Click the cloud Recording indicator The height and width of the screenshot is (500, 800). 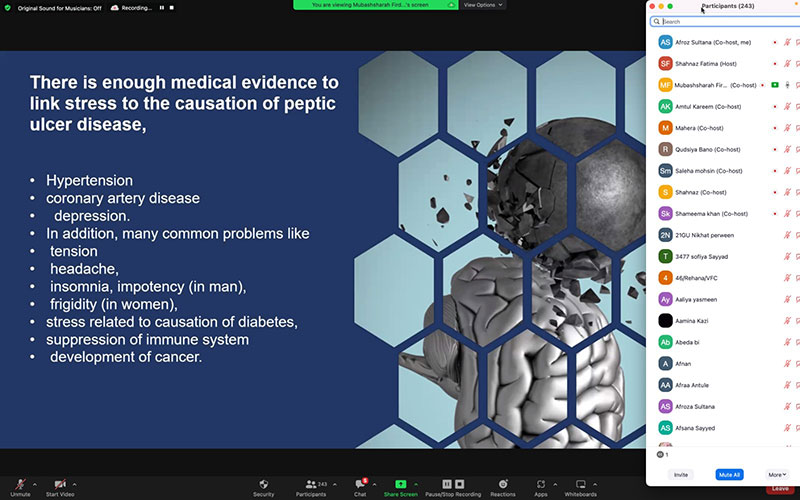132,8
